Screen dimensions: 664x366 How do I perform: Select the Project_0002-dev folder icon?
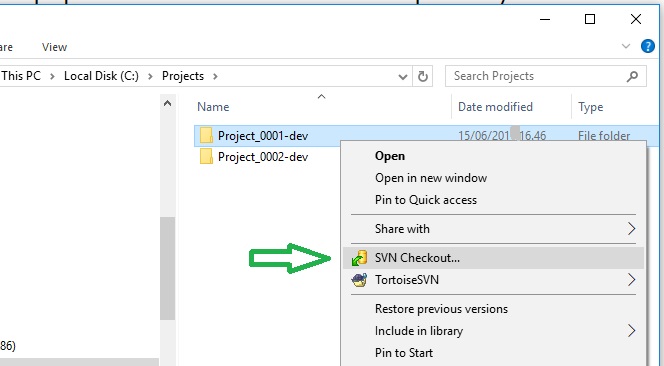point(206,157)
